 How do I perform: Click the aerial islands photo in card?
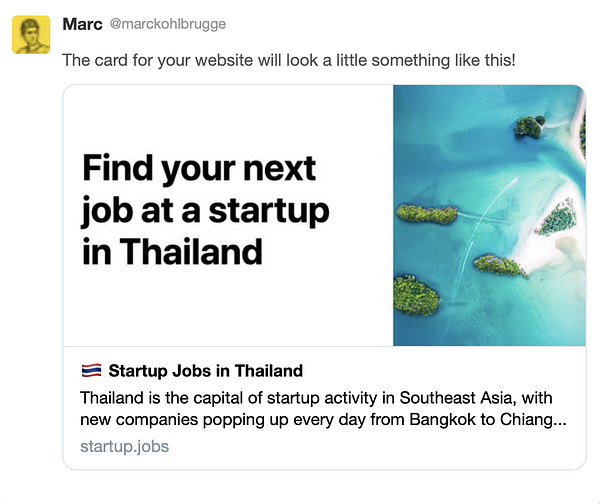(488, 215)
